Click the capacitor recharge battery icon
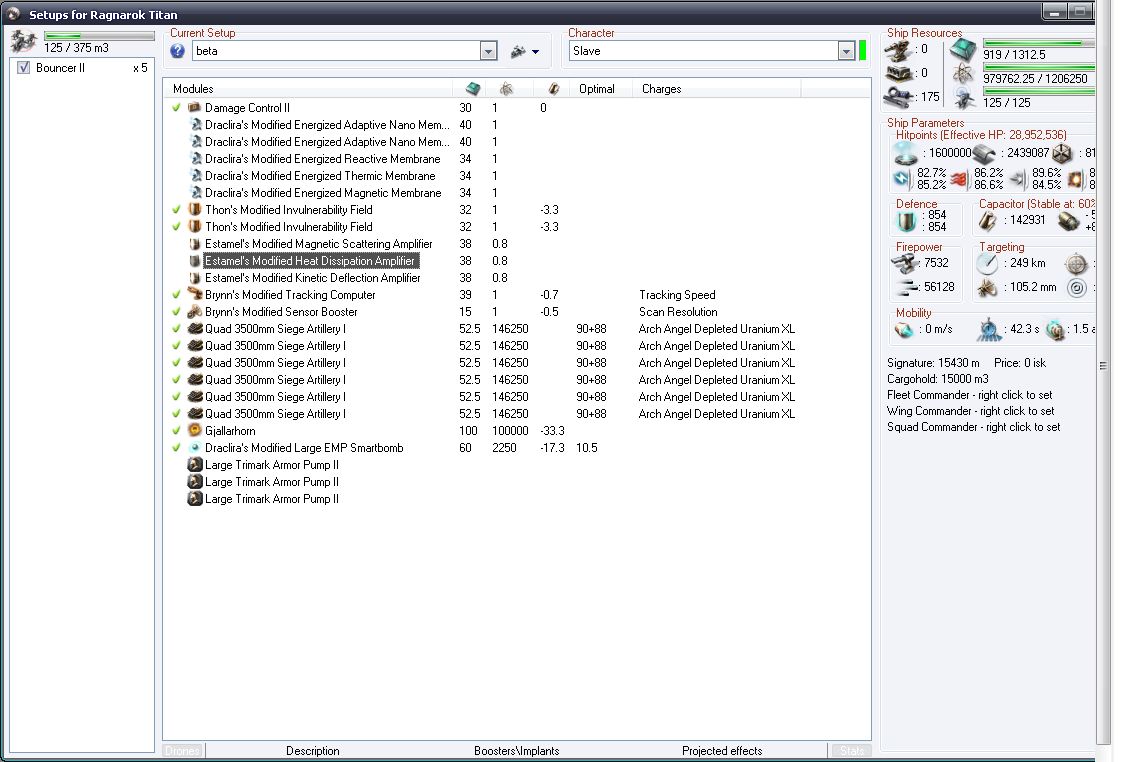Viewport: 1143px width, 762px height. [1069, 221]
